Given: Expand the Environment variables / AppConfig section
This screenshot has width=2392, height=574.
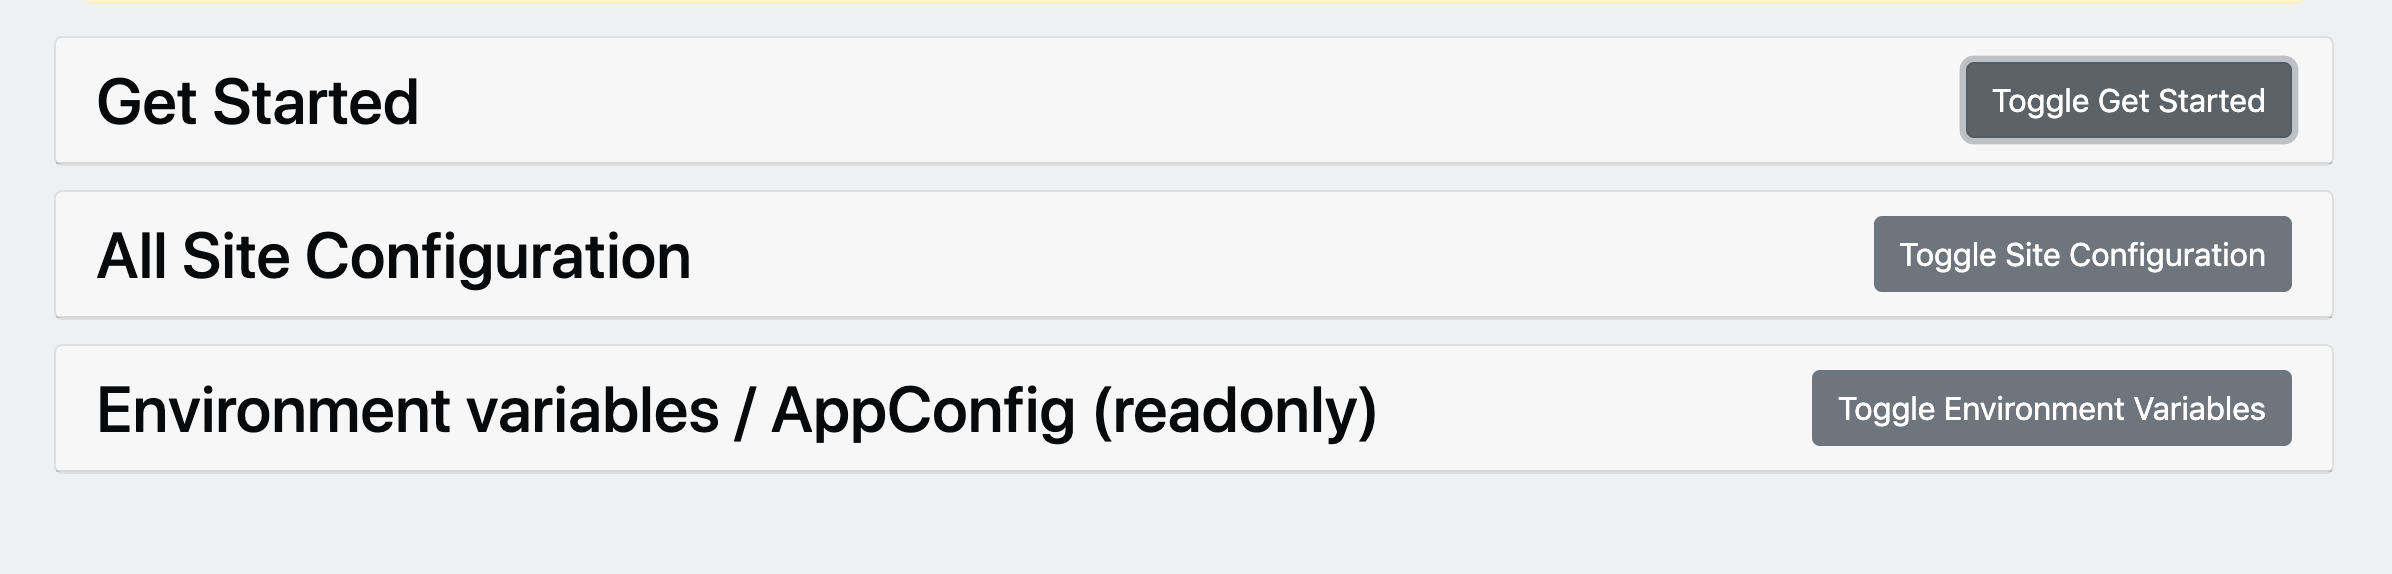Looking at the screenshot, I should pos(2051,409).
